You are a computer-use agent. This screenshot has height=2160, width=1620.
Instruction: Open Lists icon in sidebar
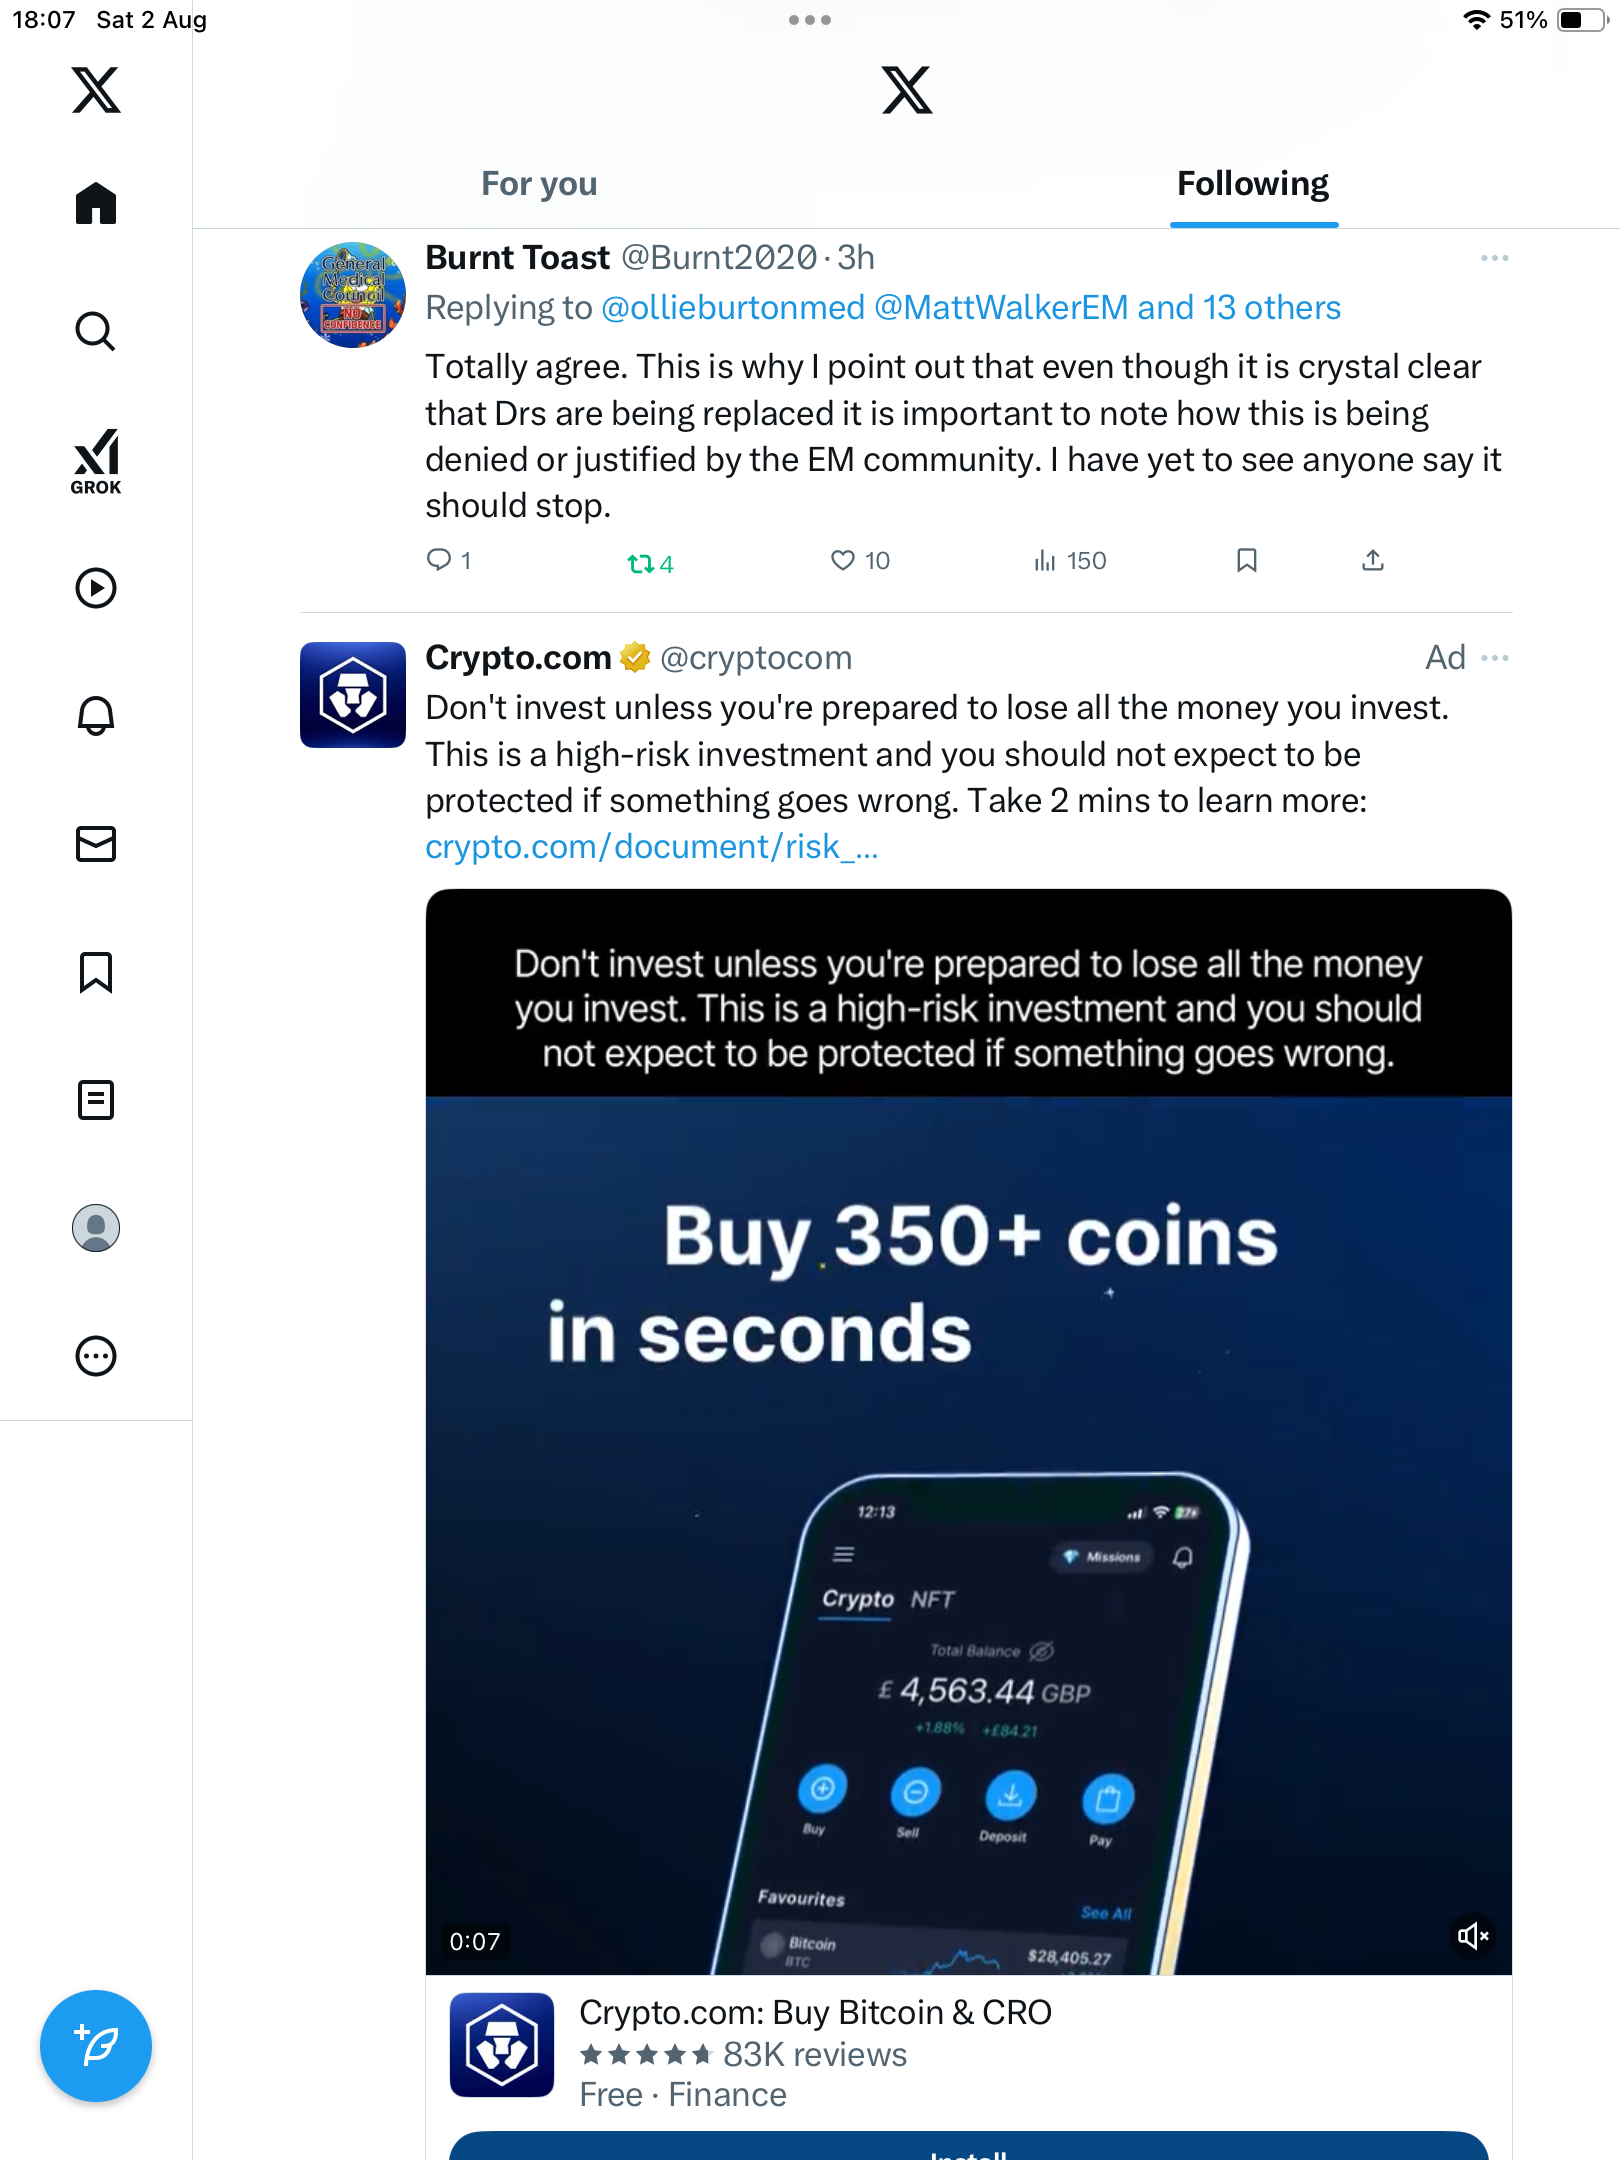(x=96, y=1099)
